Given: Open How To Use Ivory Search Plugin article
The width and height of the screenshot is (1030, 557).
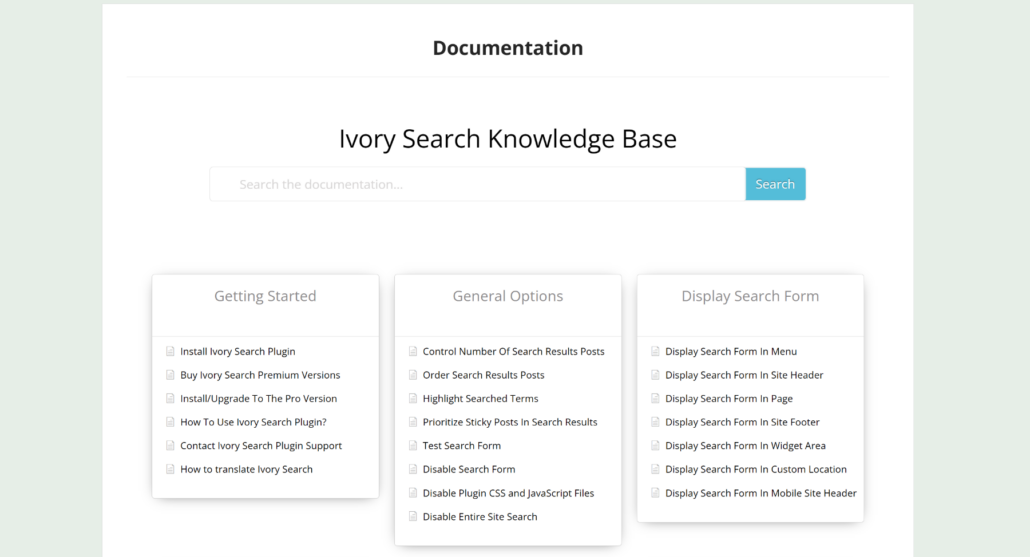Looking at the screenshot, I should coord(253,422).
